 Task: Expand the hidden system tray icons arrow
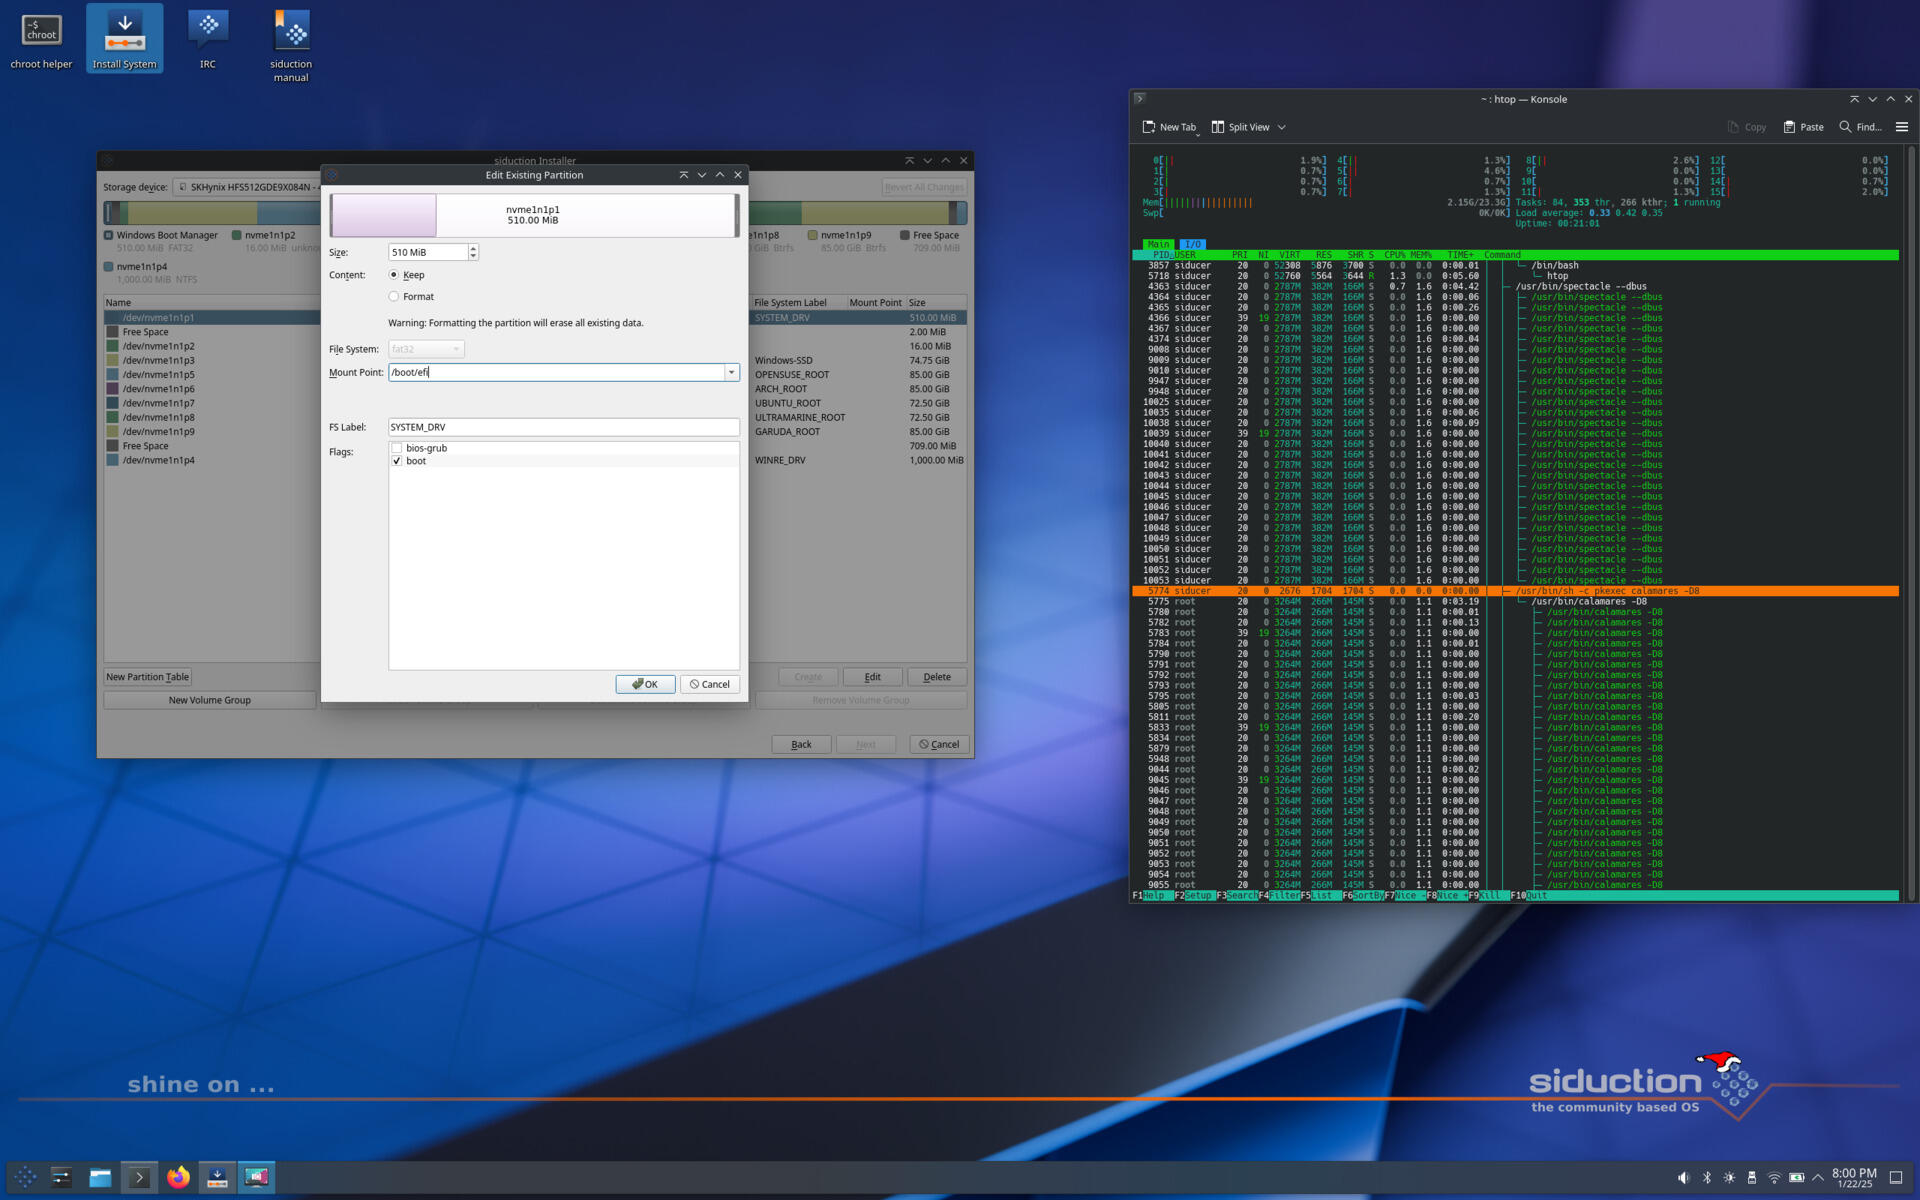click(1818, 1177)
